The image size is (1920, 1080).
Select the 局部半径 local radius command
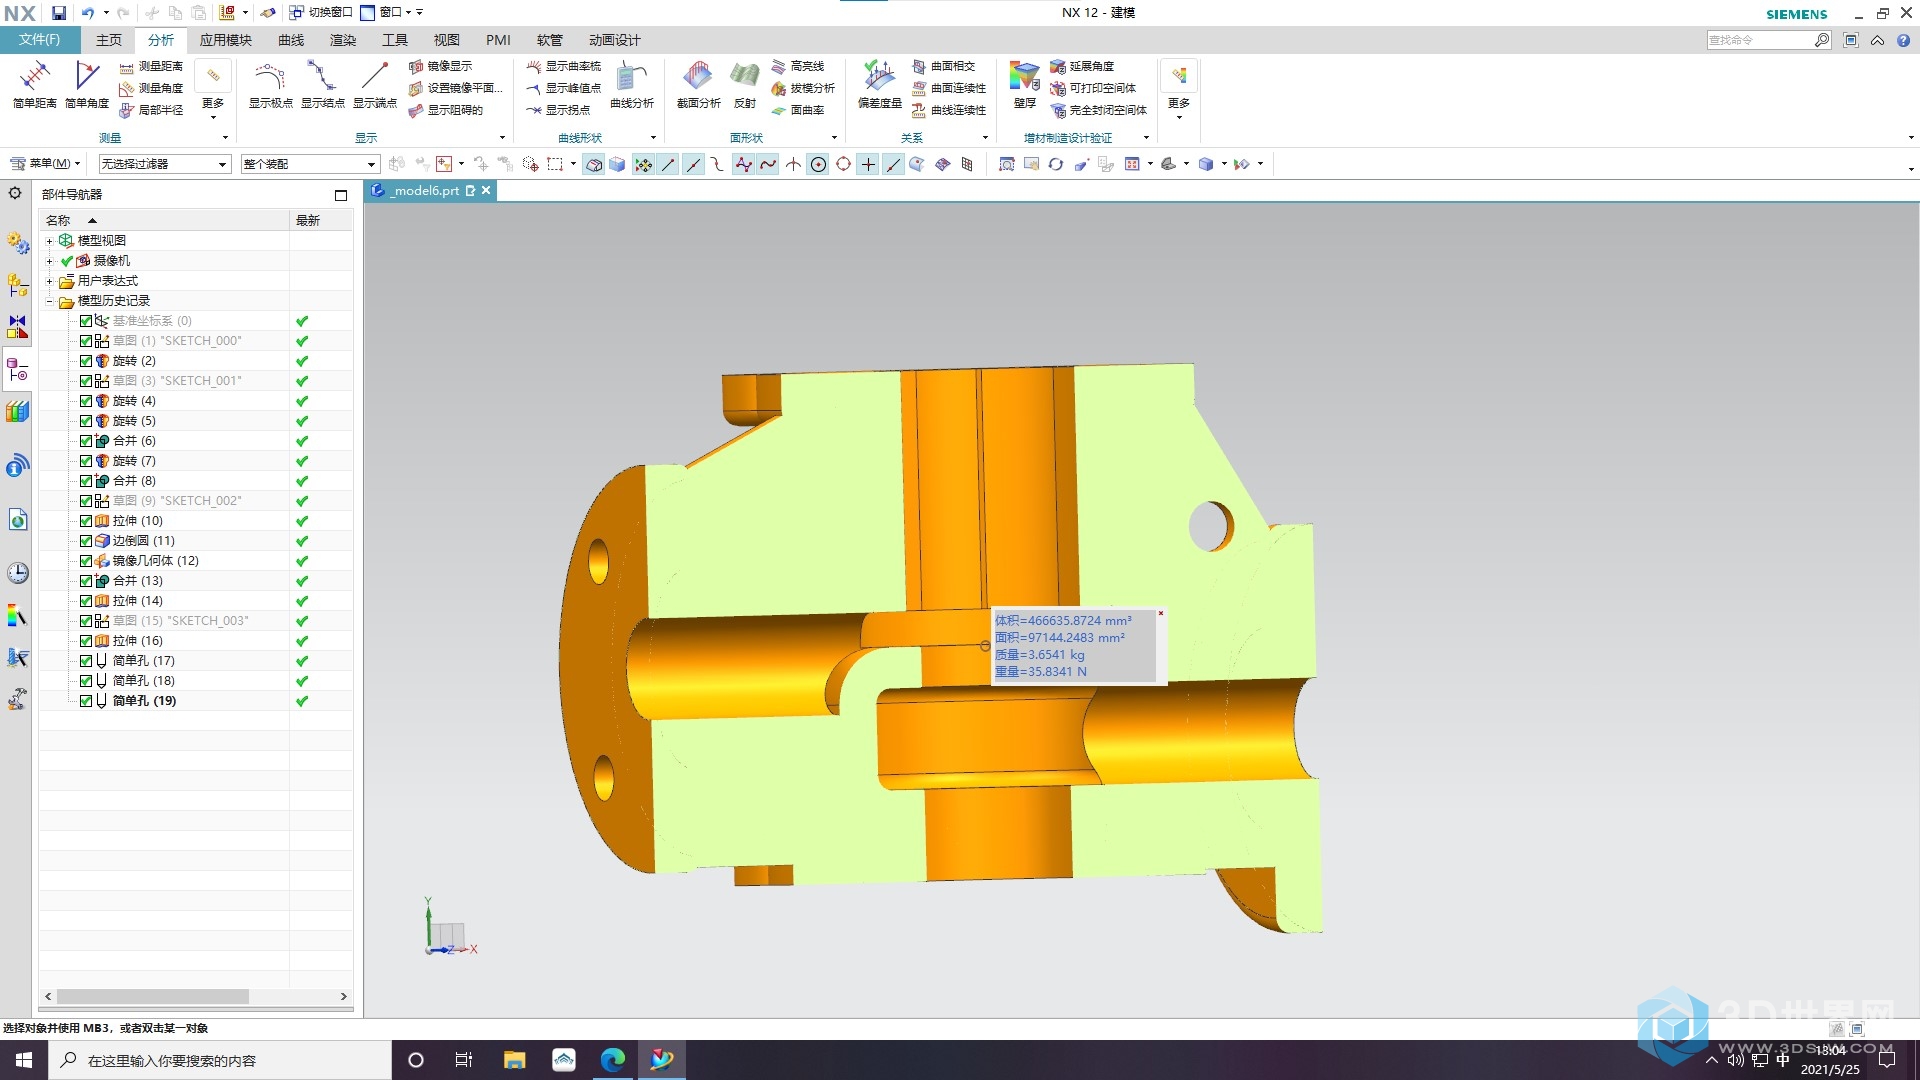[x=151, y=110]
